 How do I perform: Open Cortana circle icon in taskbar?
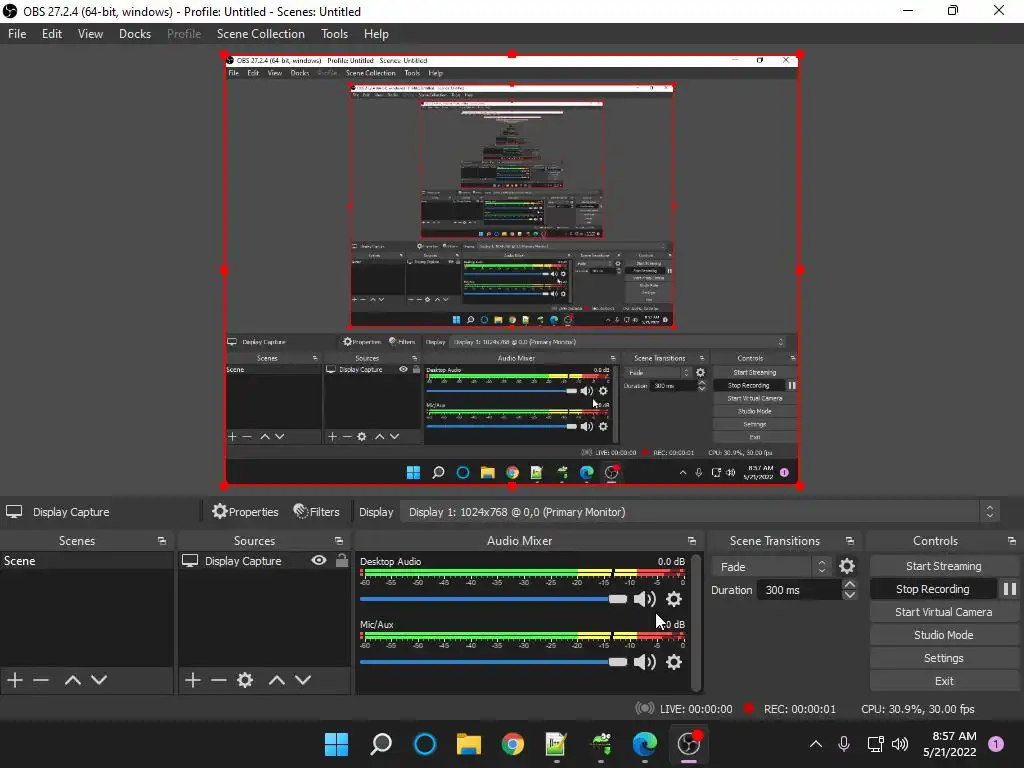pos(425,744)
